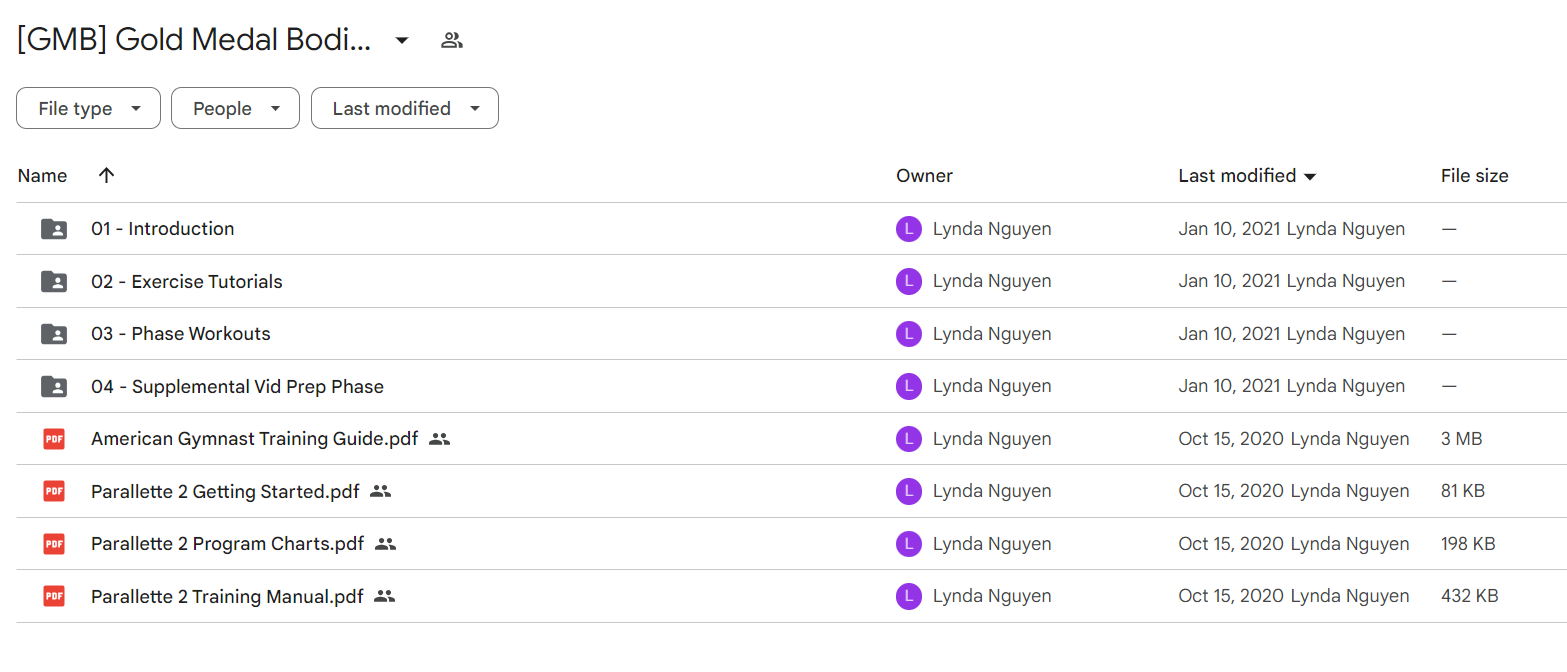Click Oct 15, 2020 date in Parallette 2 Training Manual row

(1231, 597)
